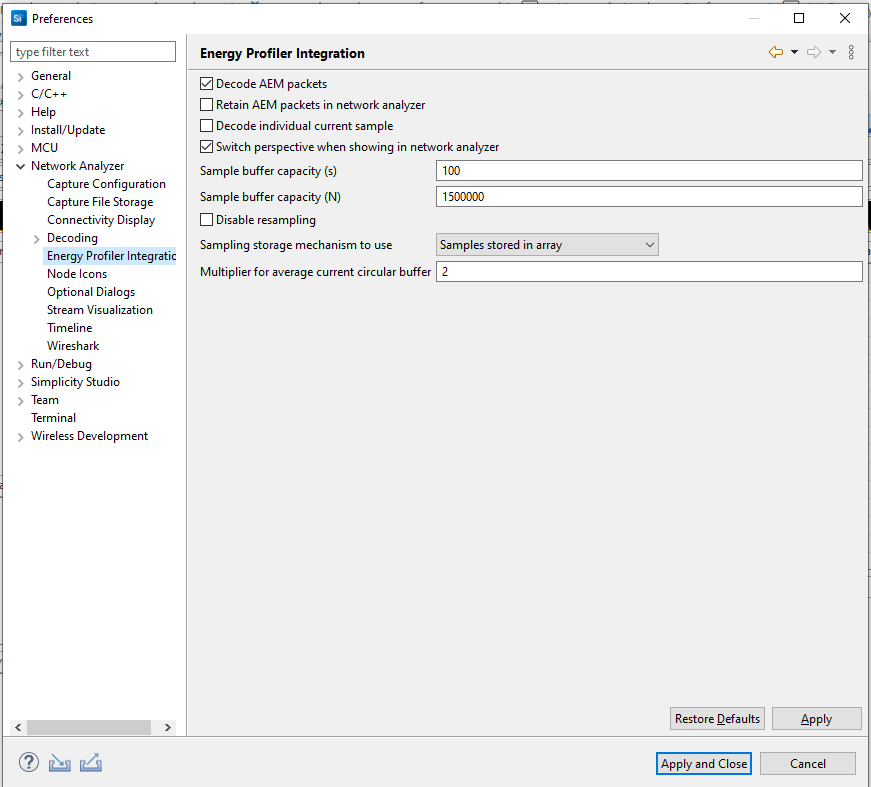Open Wireshark preferences

point(73,345)
